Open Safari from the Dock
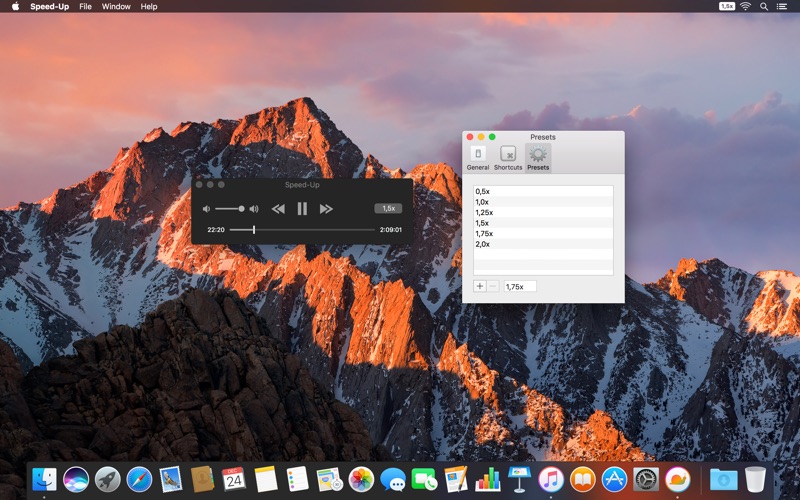This screenshot has height=500, width=800. [139, 479]
